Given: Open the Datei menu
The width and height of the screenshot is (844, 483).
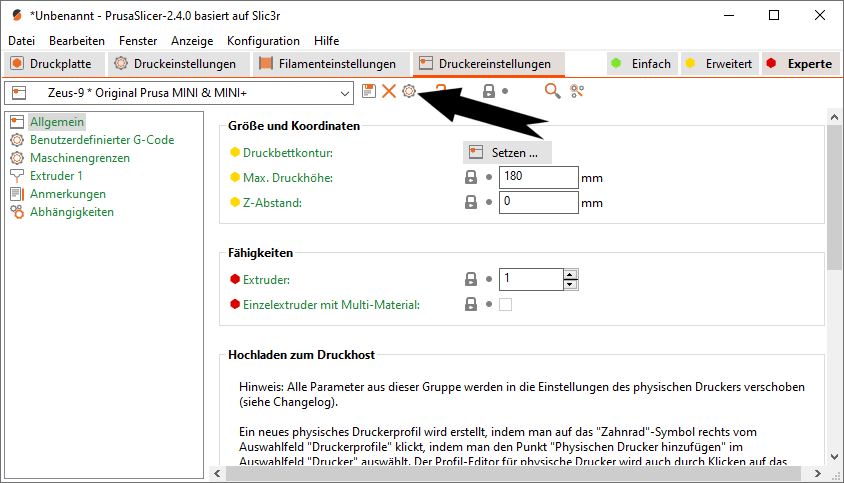Looking at the screenshot, I should (22, 40).
